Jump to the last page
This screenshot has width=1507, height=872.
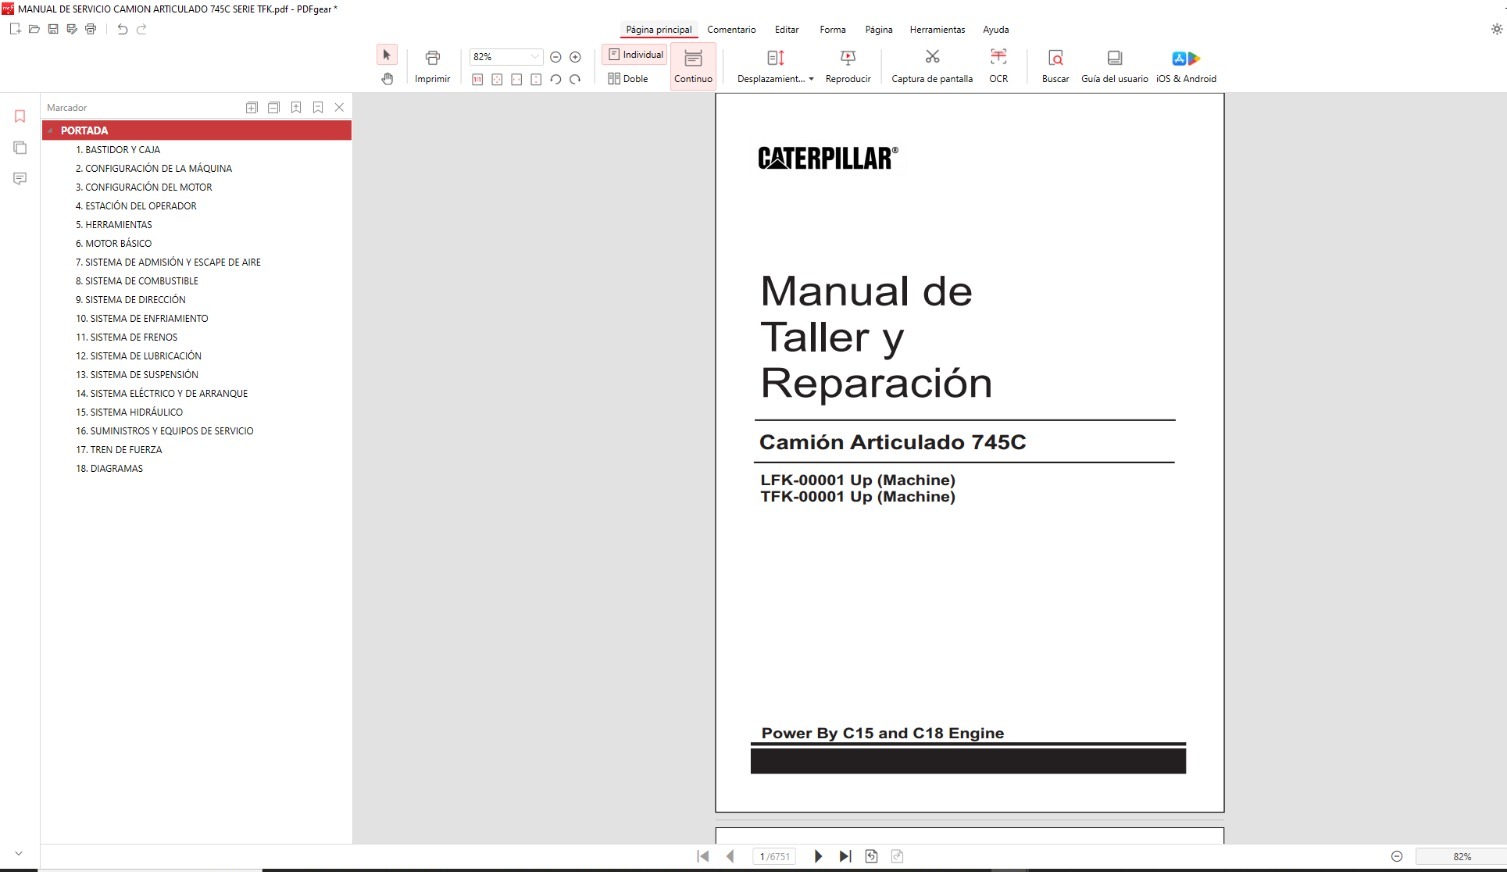pyautogui.click(x=845, y=856)
